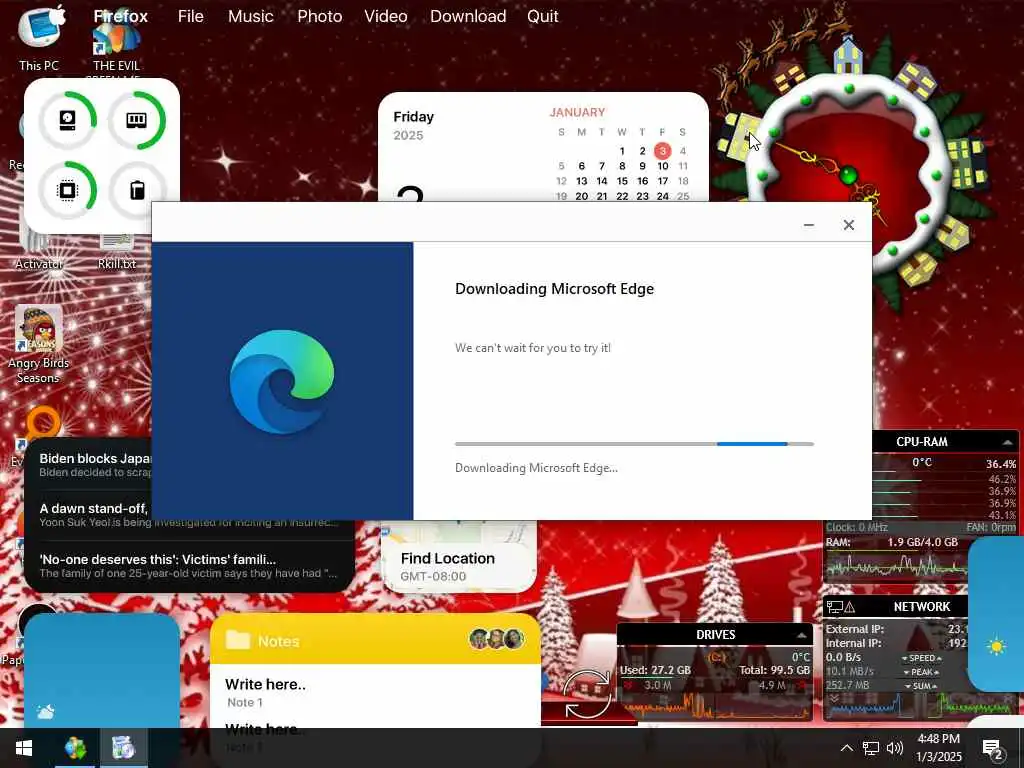Click the folder icon in Notes widget
The image size is (1024, 768).
tap(238, 640)
